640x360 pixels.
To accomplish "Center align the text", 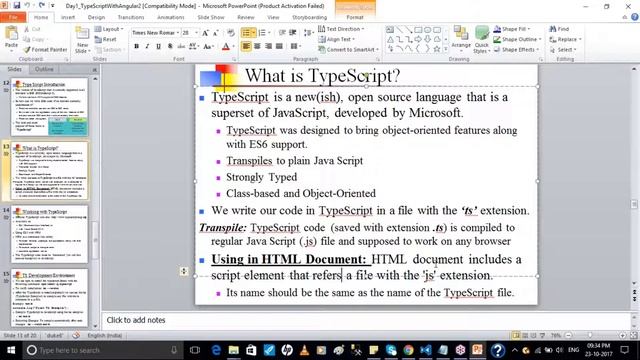I will pos(257,46).
